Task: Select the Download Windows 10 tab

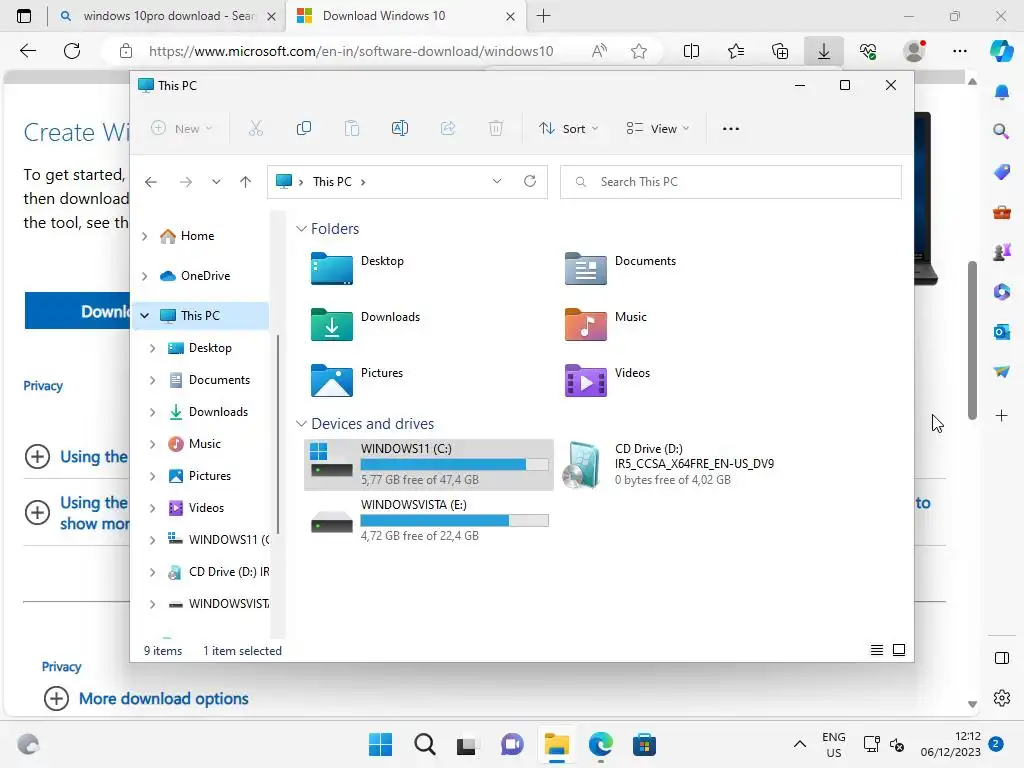Action: coord(404,16)
